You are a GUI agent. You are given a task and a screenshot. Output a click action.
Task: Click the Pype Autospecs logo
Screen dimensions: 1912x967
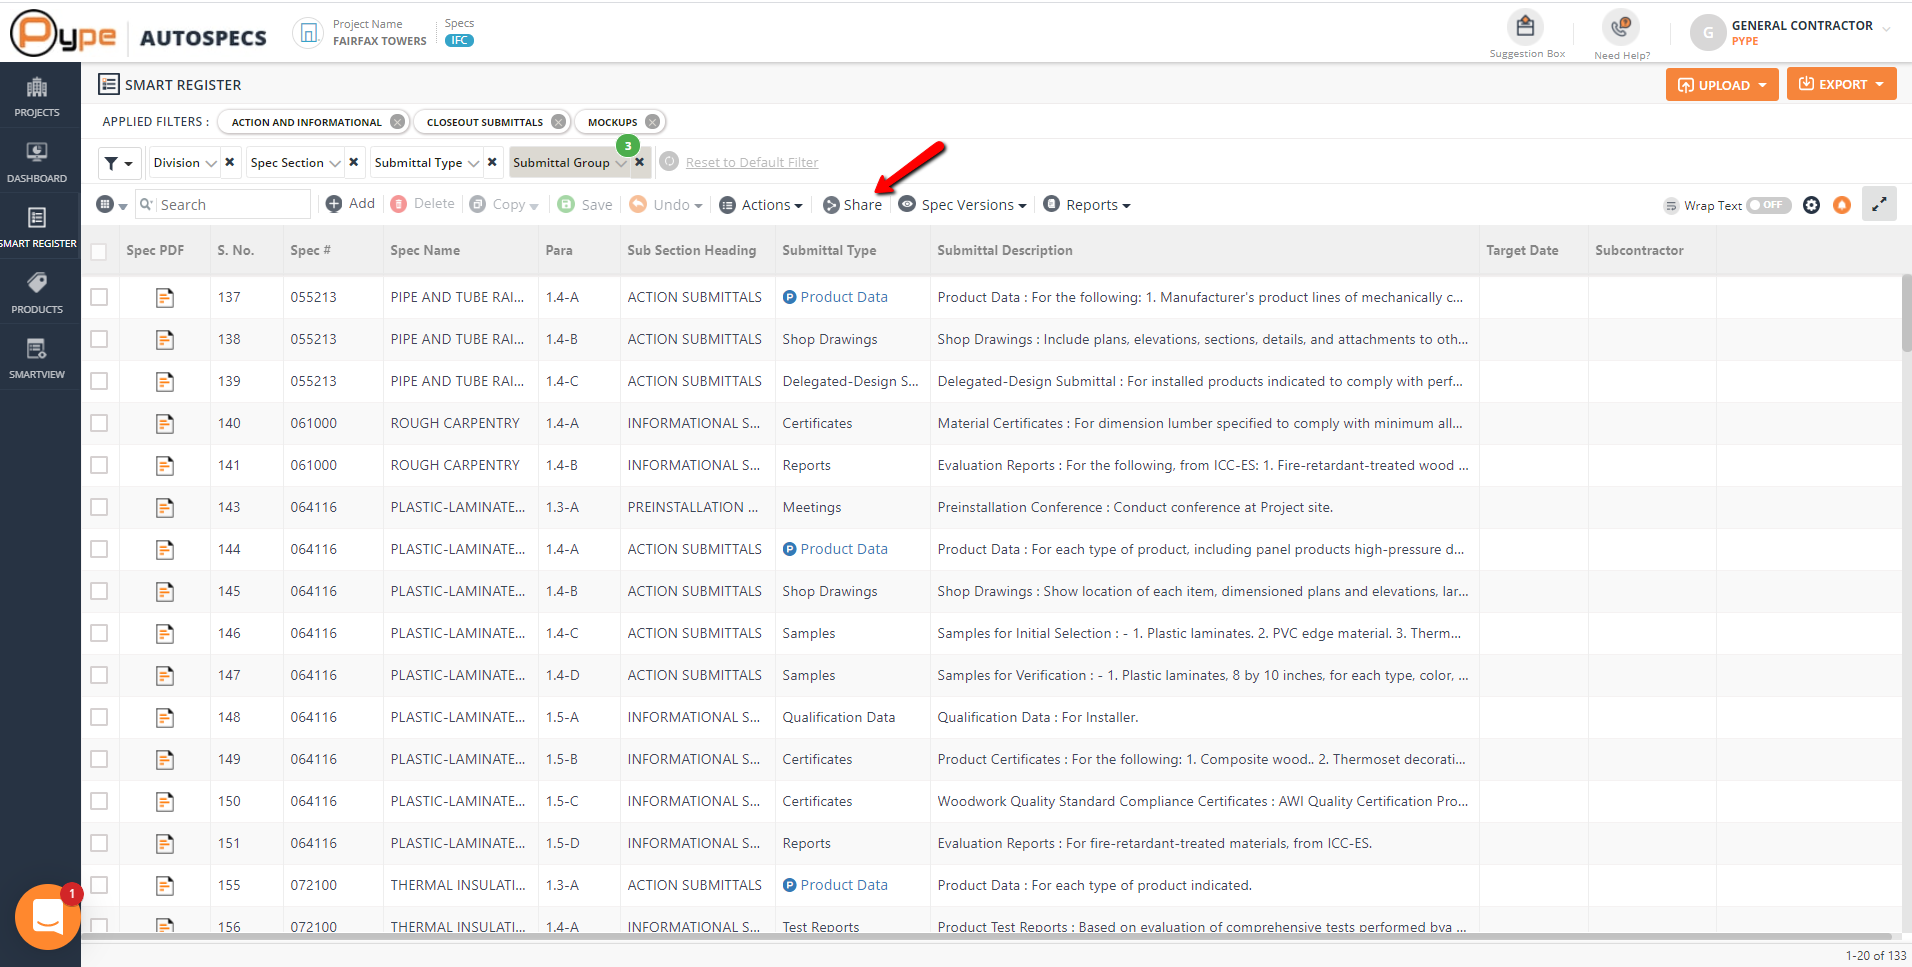[138, 35]
